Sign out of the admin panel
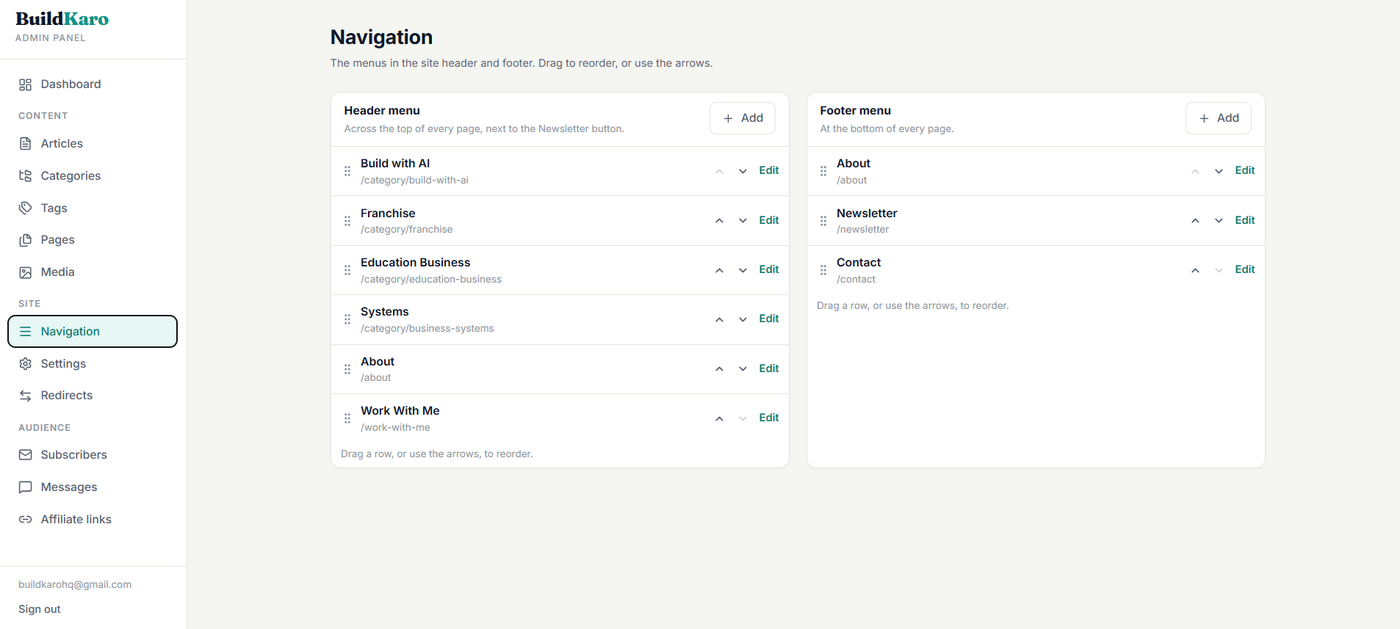Screen dimensions: 1400x629 coord(39,610)
